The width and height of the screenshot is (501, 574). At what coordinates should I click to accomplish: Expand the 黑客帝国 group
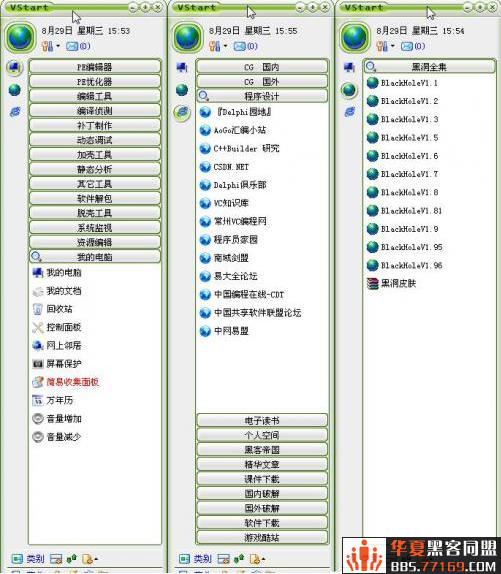262,450
